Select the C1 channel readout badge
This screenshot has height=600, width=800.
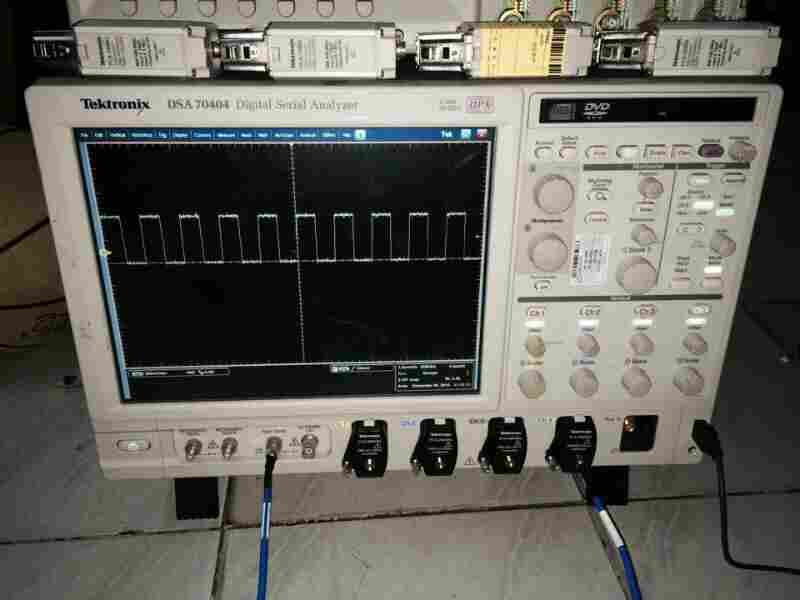click(x=139, y=371)
